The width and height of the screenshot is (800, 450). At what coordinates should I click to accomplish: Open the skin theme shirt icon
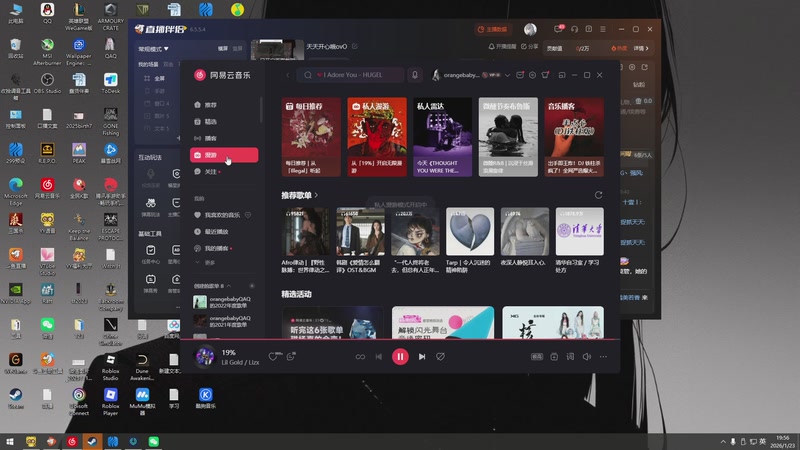click(x=545, y=75)
